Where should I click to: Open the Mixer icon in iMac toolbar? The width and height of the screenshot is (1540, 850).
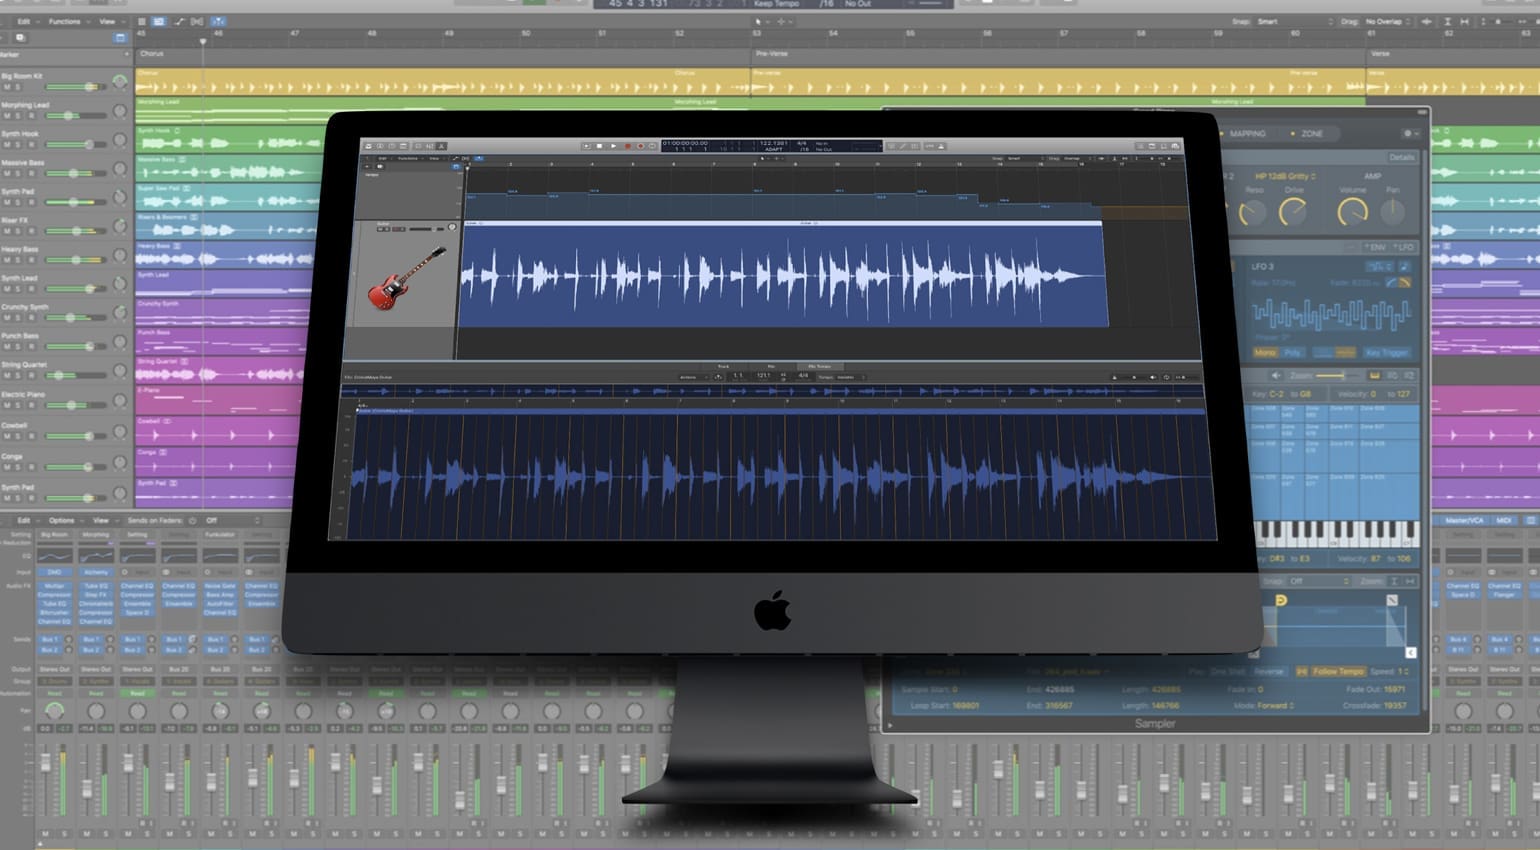tap(430, 145)
